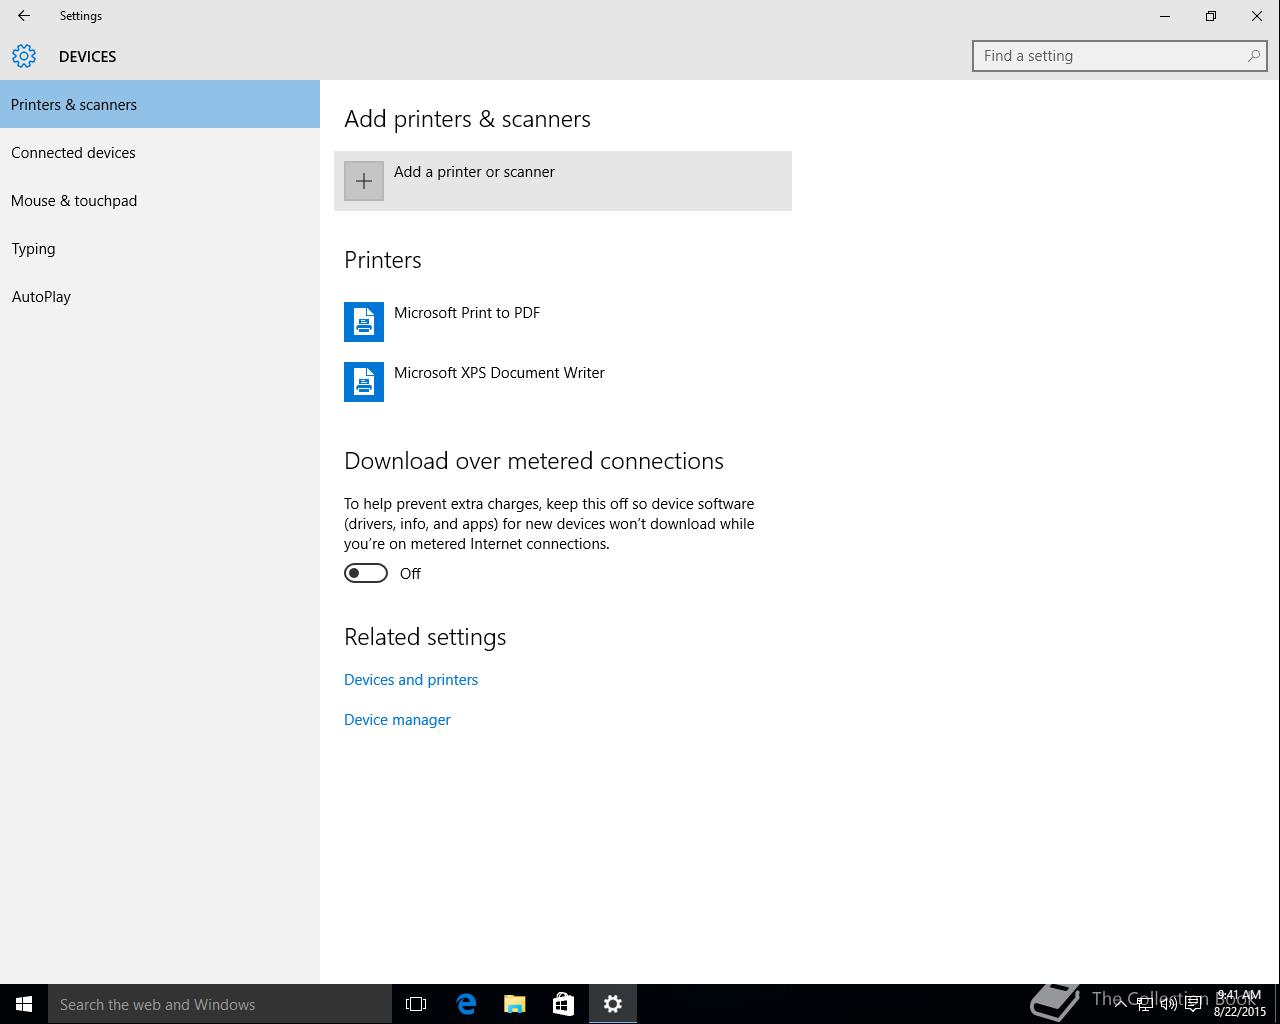Image resolution: width=1280 pixels, height=1024 pixels.
Task: Click the Search the web and Windows box
Action: pyautogui.click(x=220, y=1004)
